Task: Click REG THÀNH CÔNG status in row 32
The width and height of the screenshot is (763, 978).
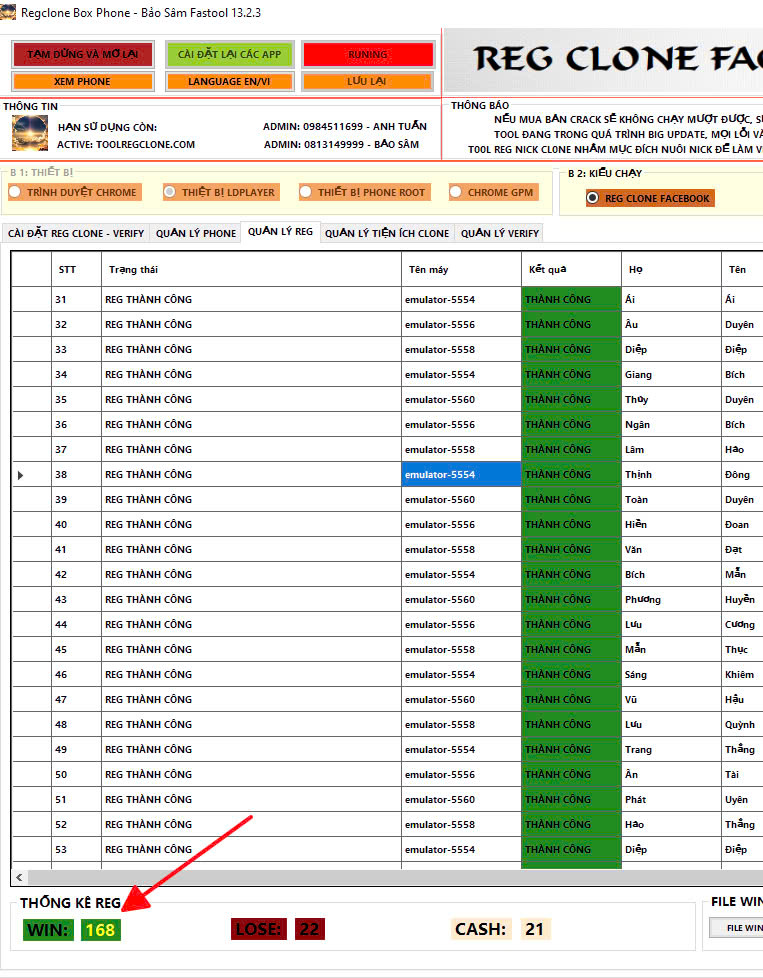Action: click(x=251, y=324)
